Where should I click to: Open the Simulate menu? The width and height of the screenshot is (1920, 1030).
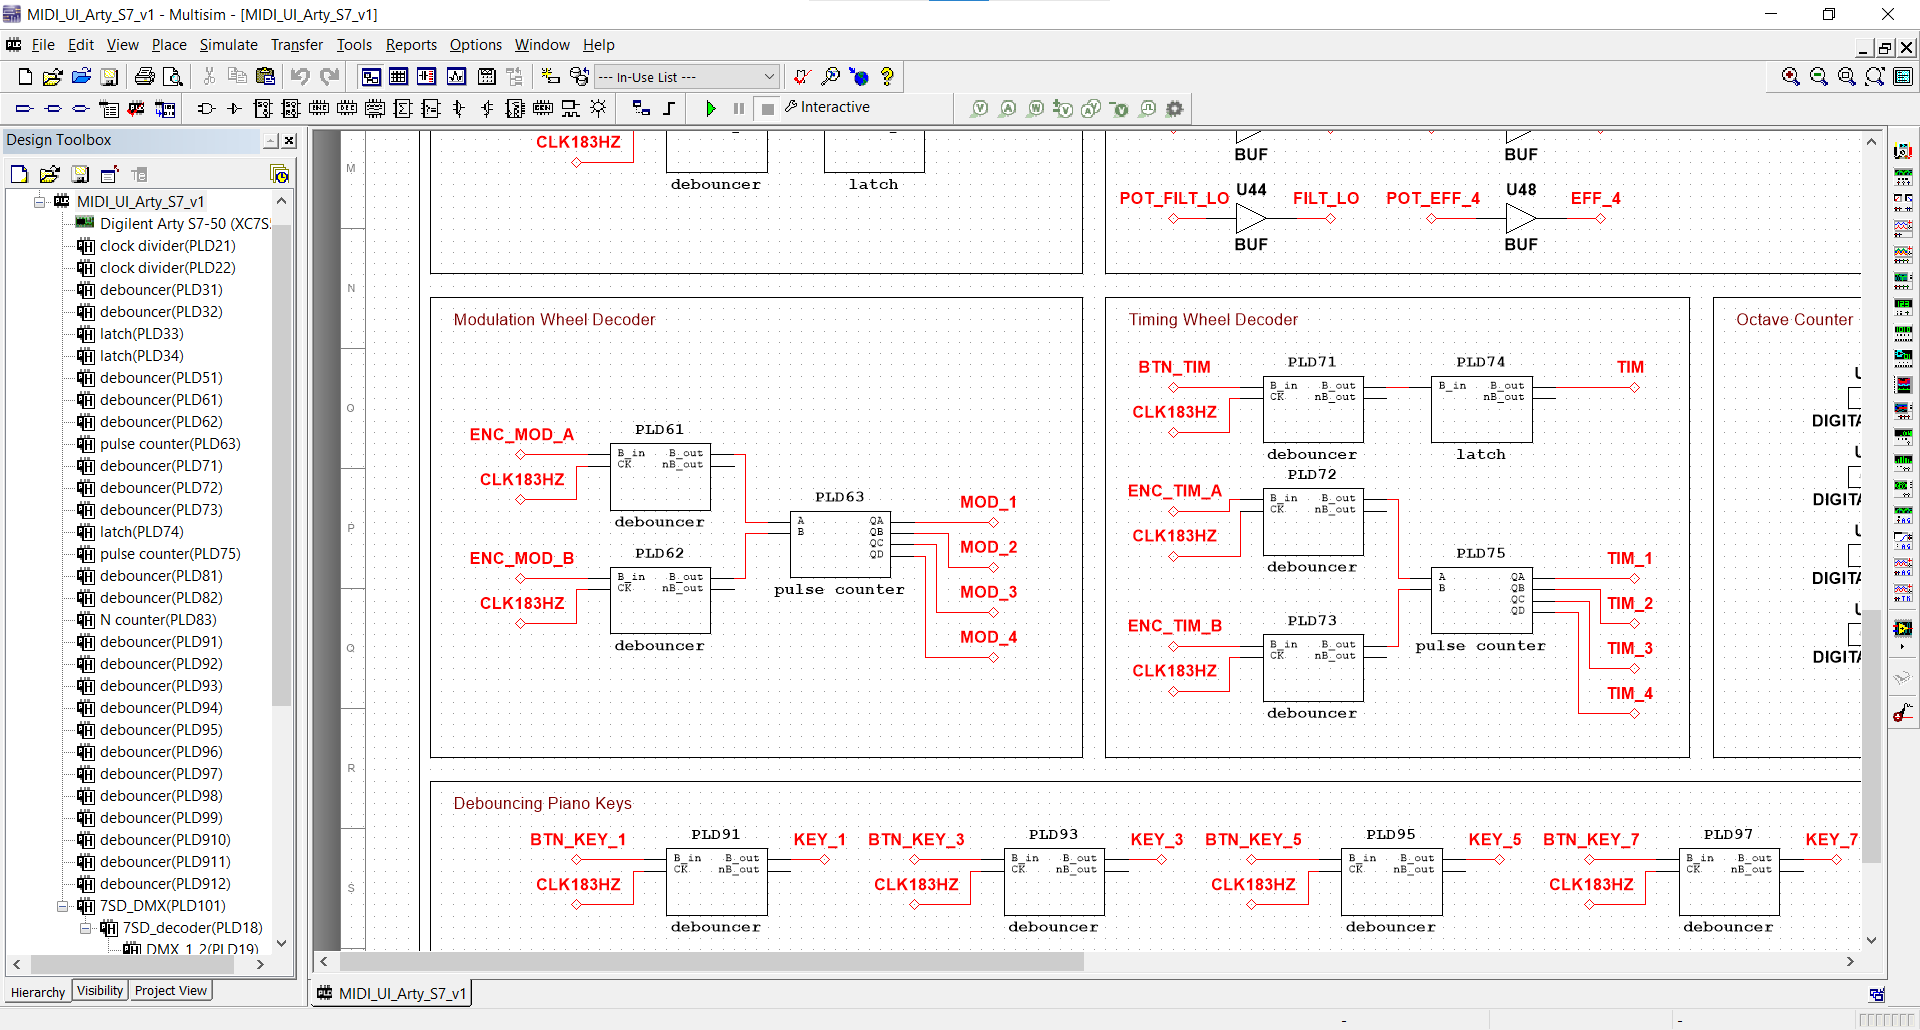point(228,45)
